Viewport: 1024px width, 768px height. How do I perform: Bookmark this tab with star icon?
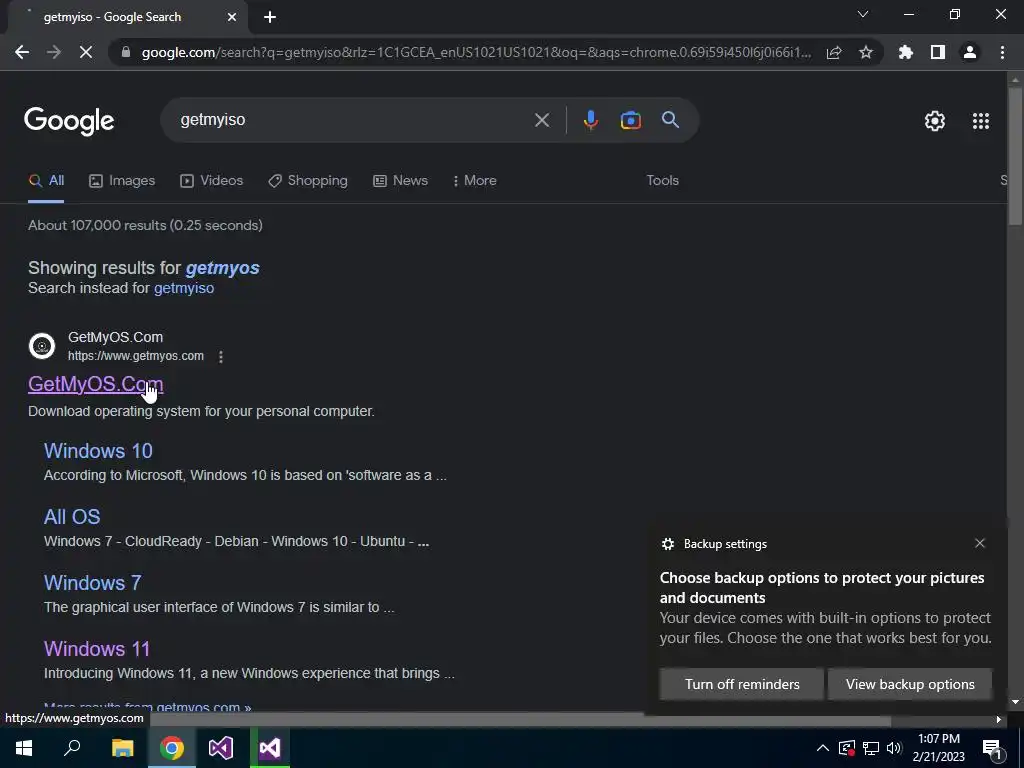click(x=866, y=52)
